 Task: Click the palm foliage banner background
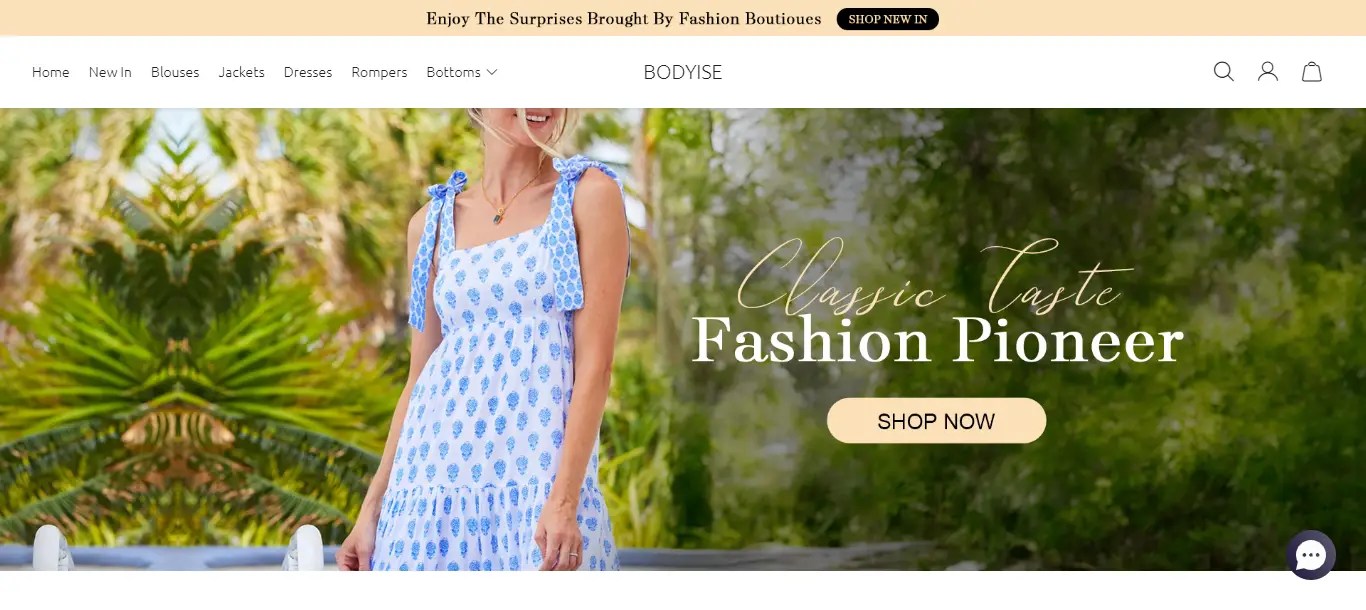(x=180, y=340)
